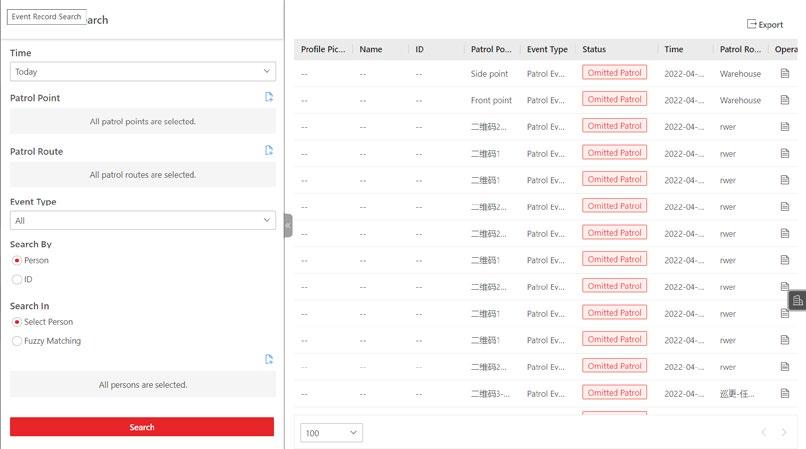Click the Profile Pic... column header

click(323, 49)
